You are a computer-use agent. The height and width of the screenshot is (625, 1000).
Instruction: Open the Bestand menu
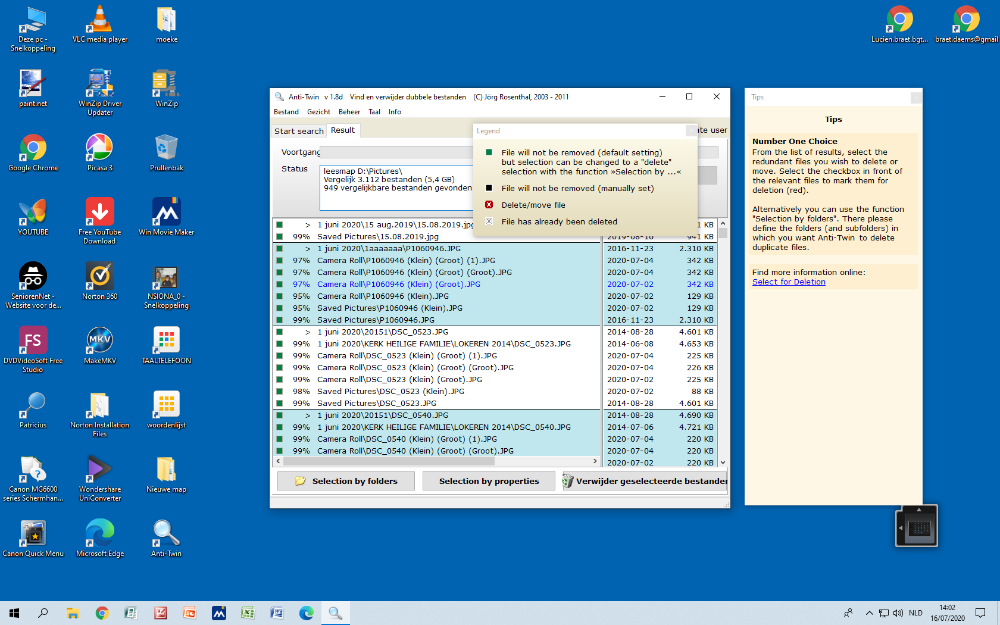pyautogui.click(x=286, y=112)
